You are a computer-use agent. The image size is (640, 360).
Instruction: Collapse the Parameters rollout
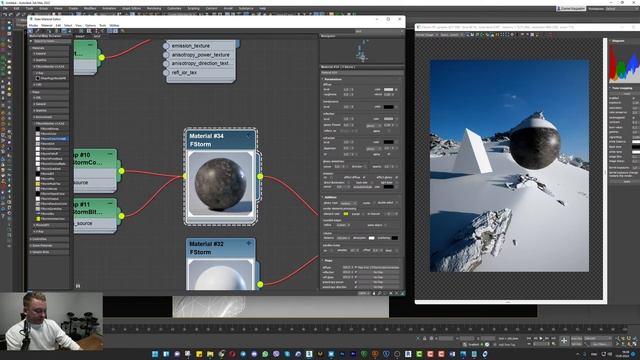361,79
